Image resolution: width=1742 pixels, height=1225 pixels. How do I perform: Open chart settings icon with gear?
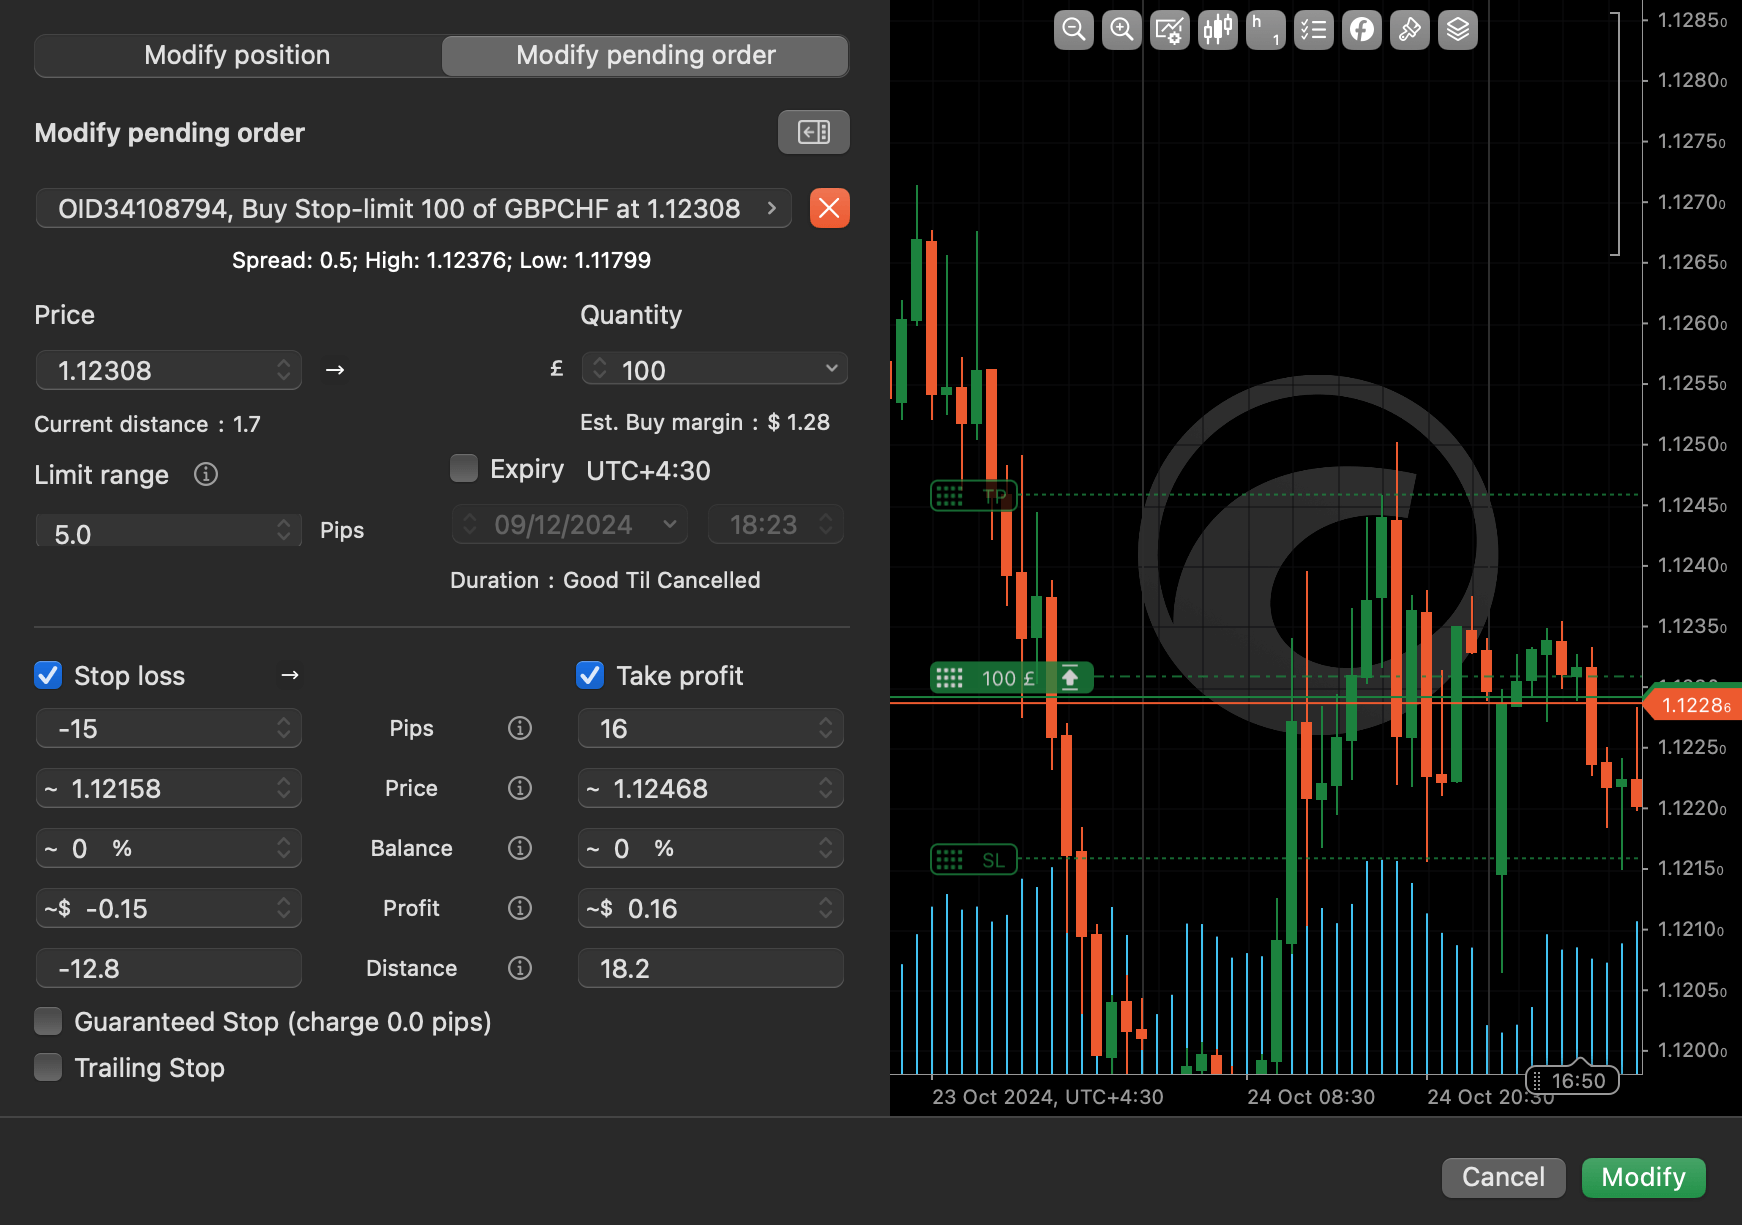point(1169,30)
